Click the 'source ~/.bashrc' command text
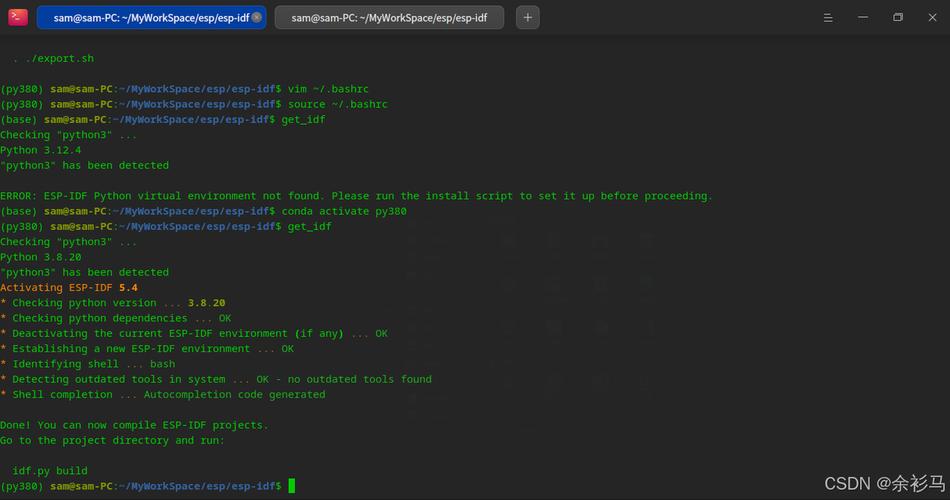This screenshot has width=950, height=500. click(337, 104)
